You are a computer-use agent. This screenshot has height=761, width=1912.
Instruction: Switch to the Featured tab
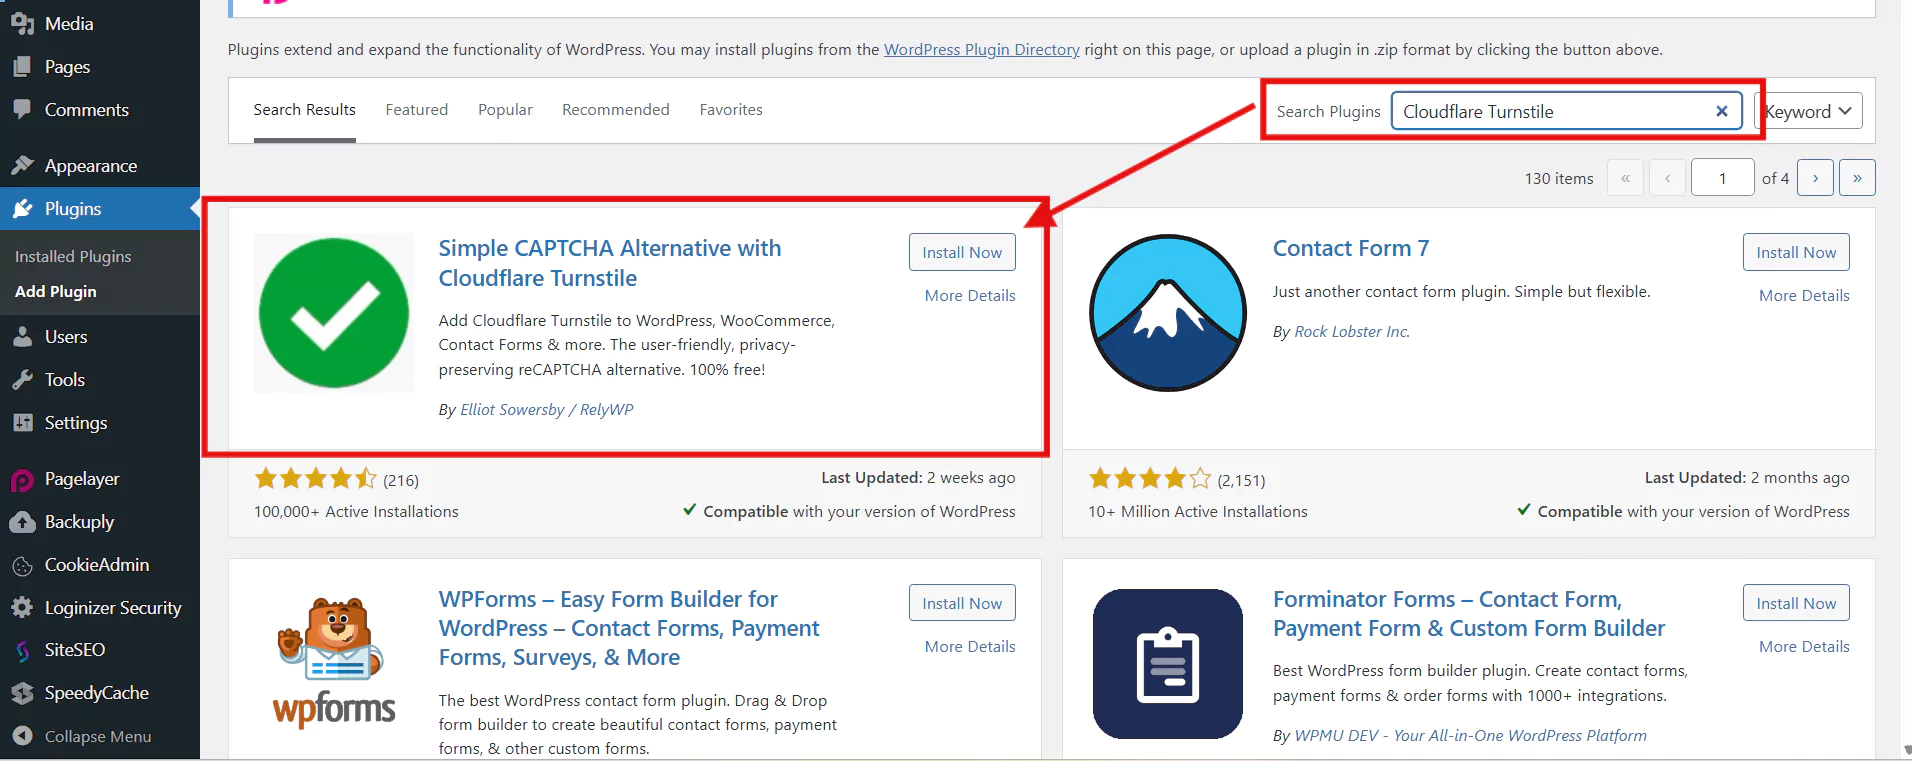(417, 110)
